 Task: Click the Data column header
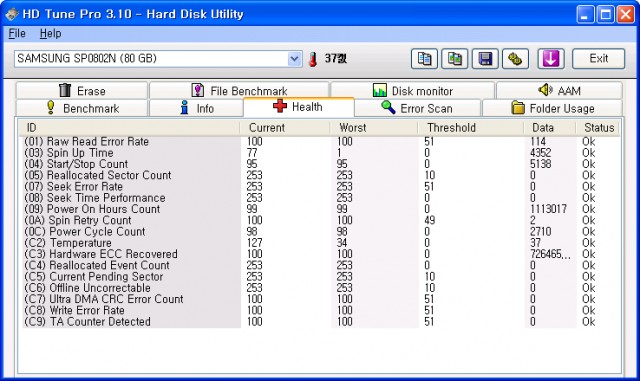[x=549, y=127]
